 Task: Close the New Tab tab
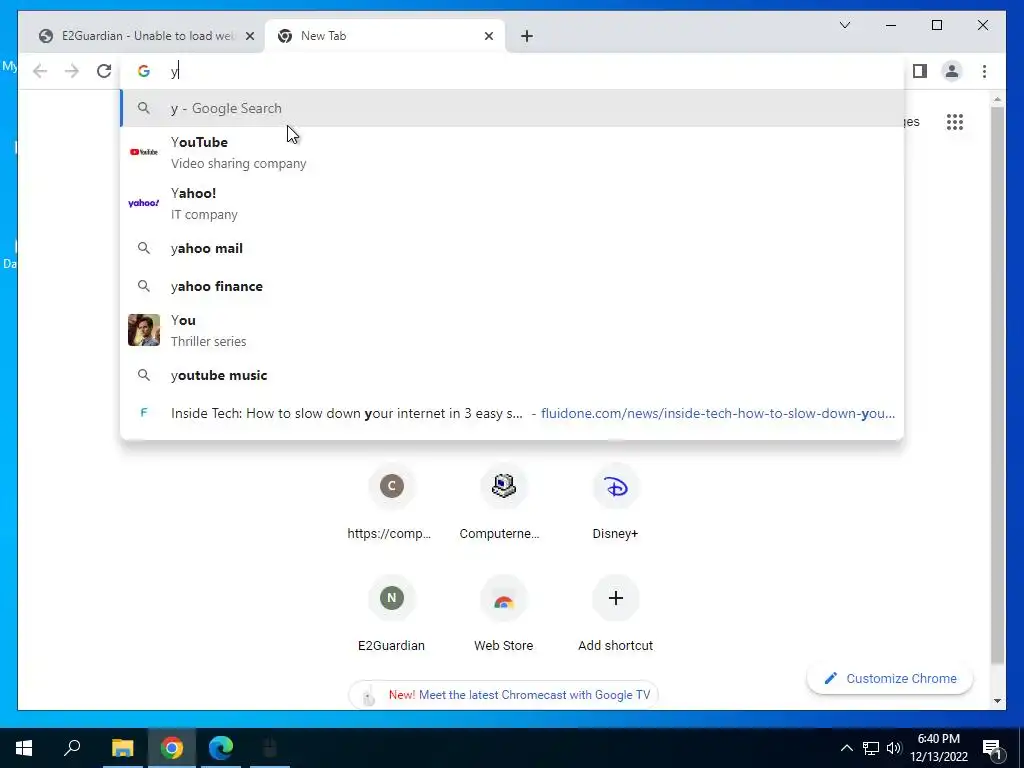pyautogui.click(x=488, y=36)
